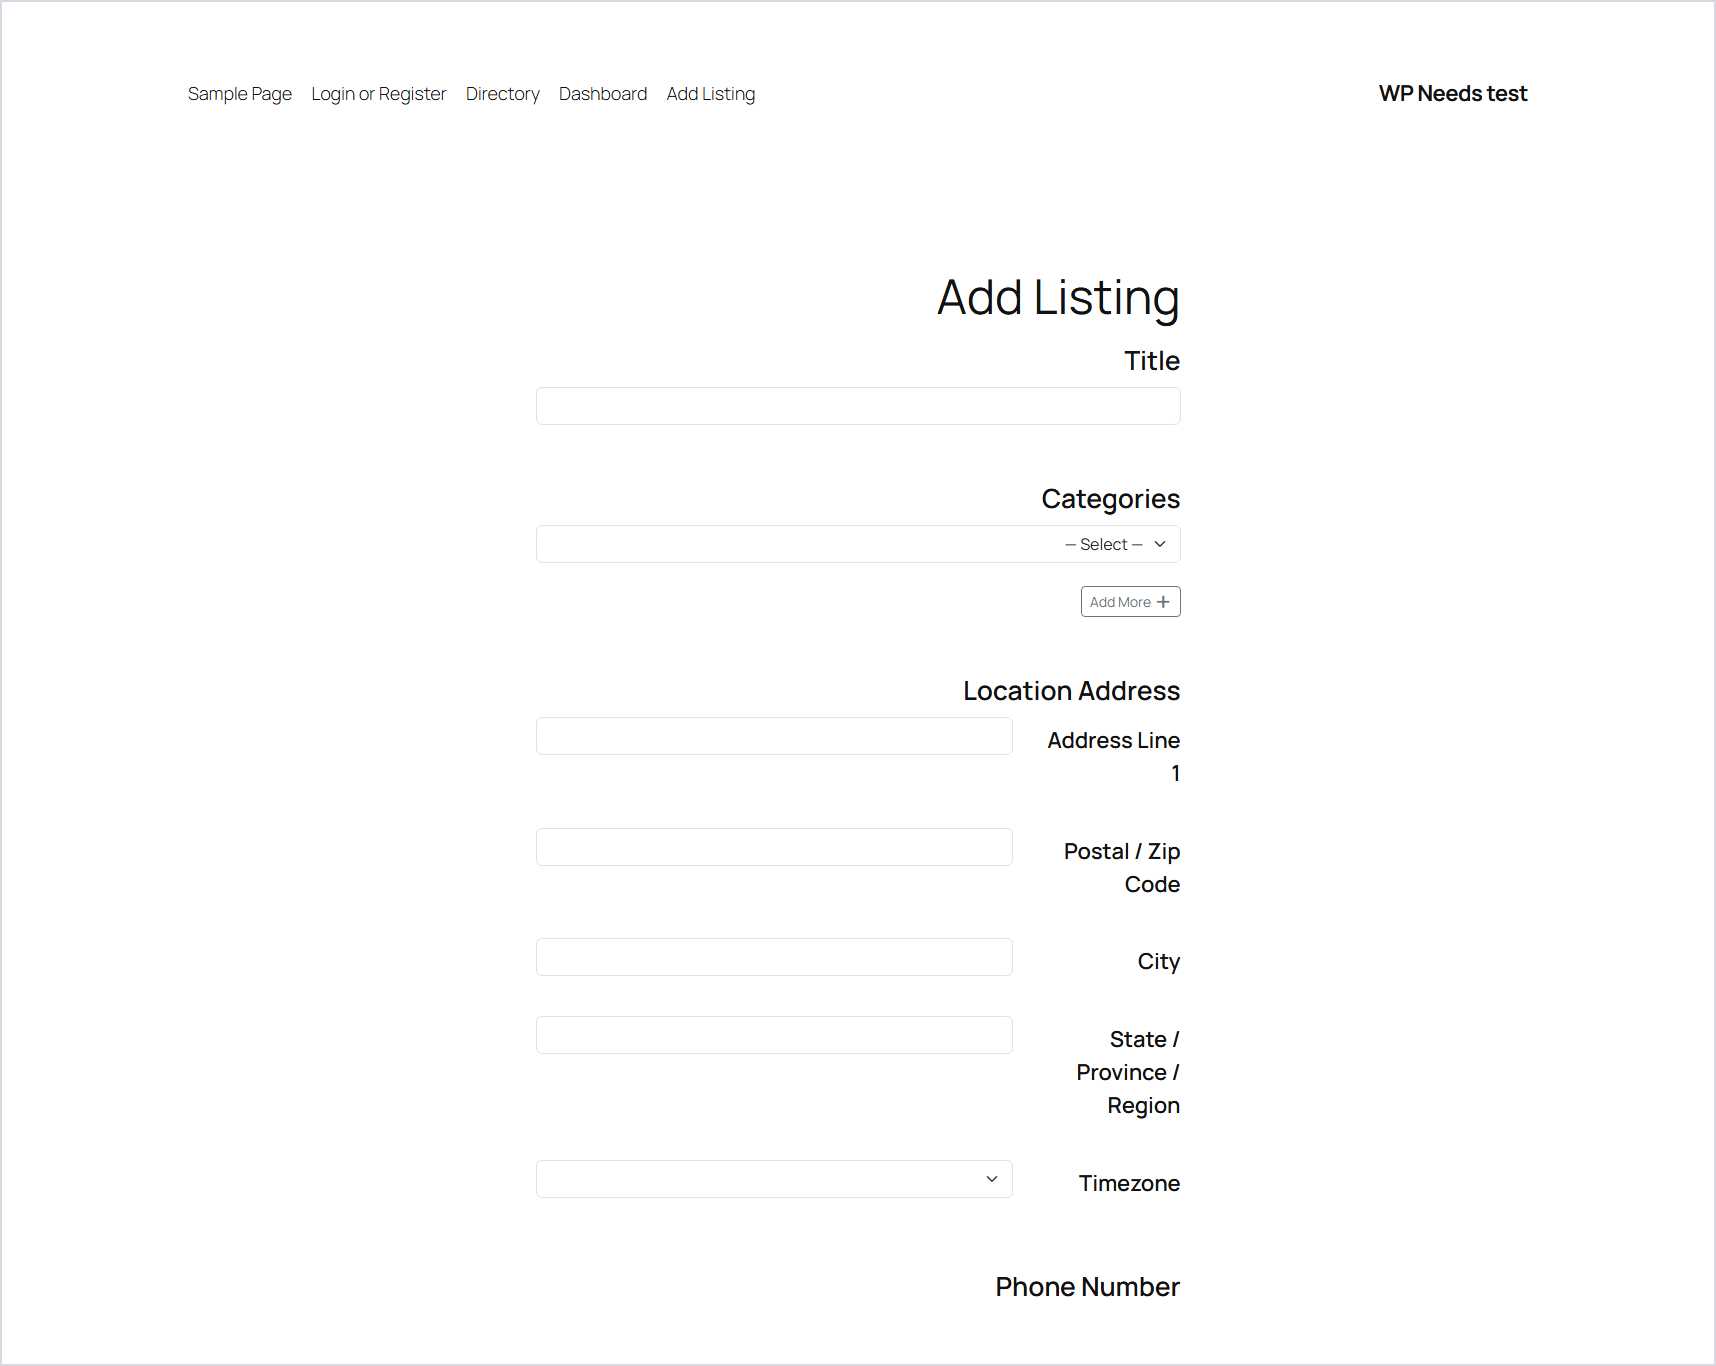Image resolution: width=1716 pixels, height=1366 pixels.
Task: Focus the City input field
Action: pyautogui.click(x=774, y=957)
